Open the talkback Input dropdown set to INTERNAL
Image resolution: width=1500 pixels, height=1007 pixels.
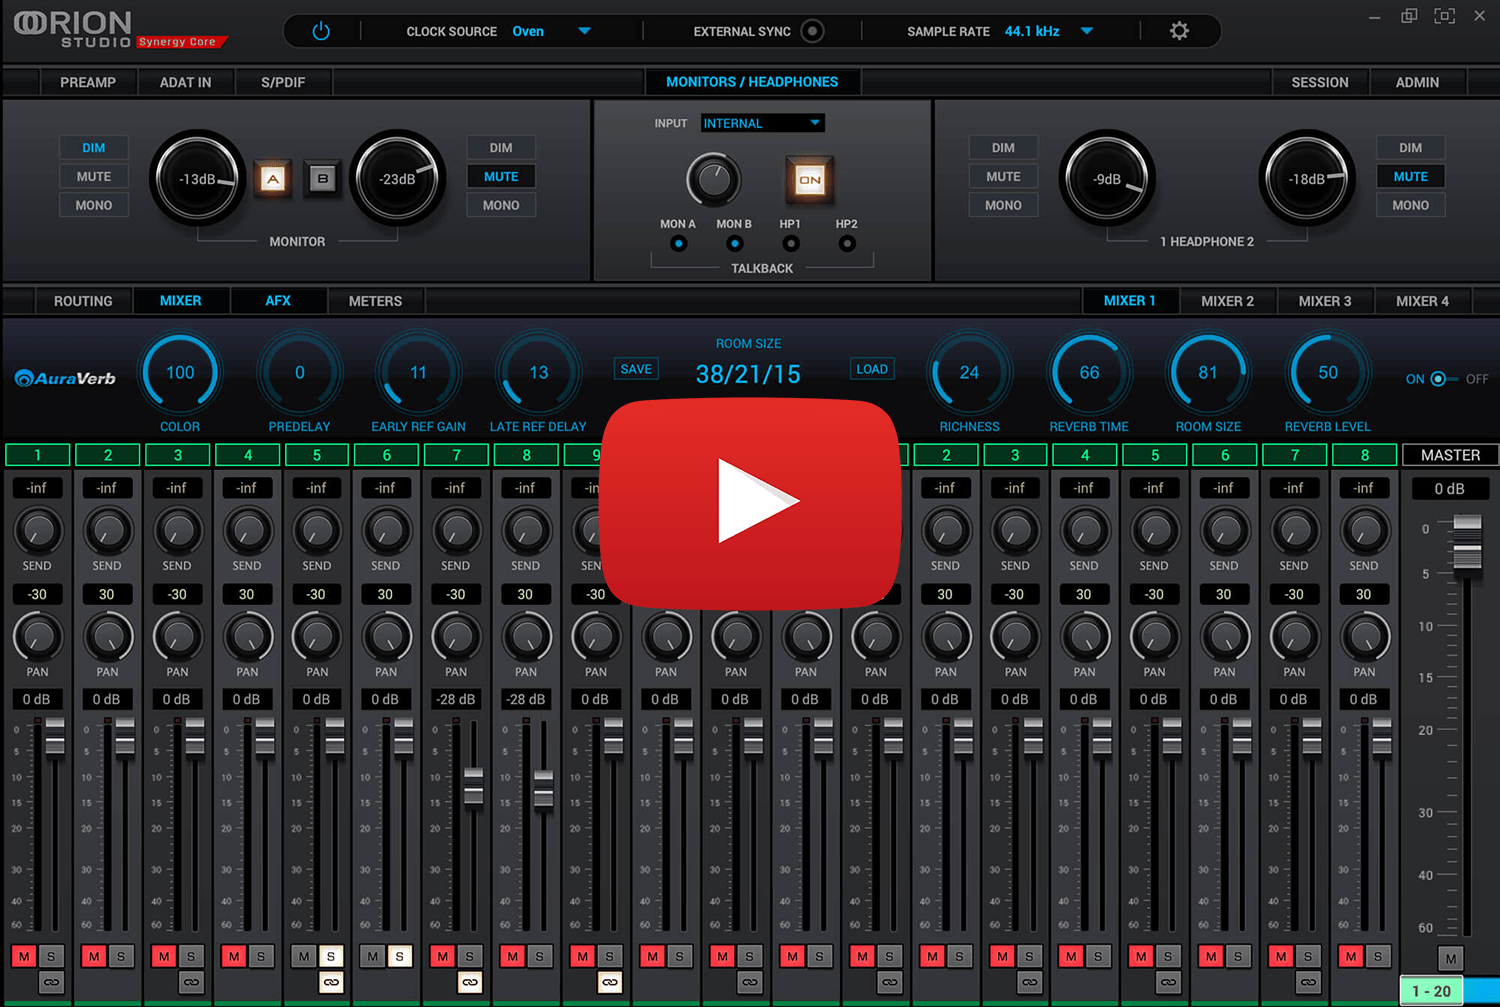[762, 123]
